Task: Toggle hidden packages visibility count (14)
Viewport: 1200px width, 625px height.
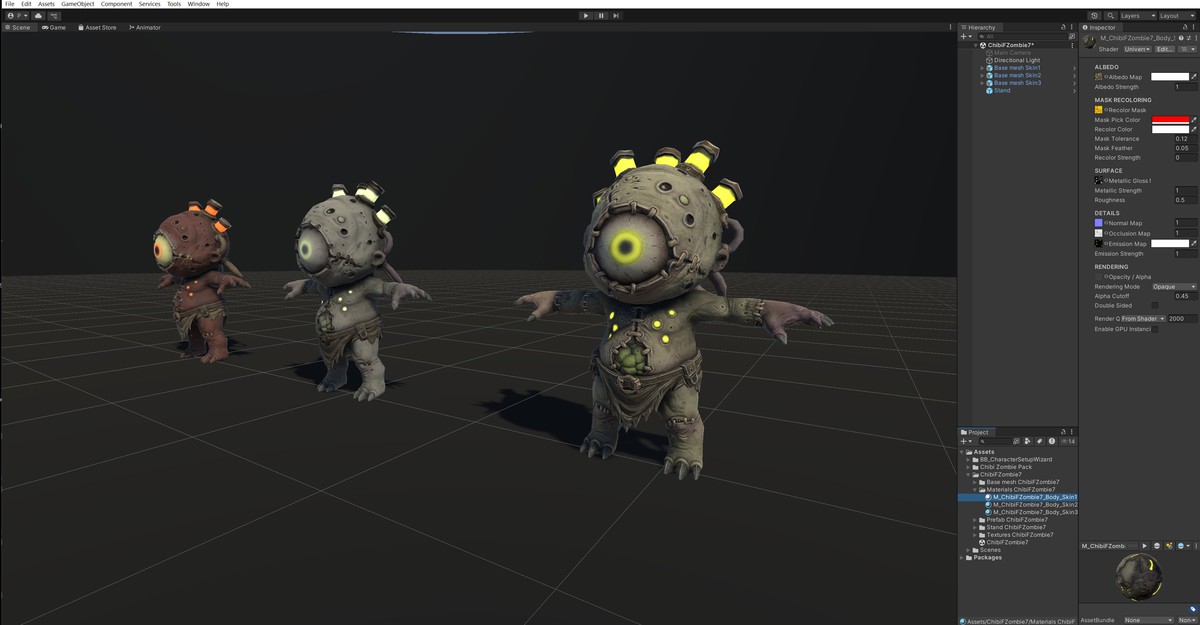Action: (x=1067, y=441)
